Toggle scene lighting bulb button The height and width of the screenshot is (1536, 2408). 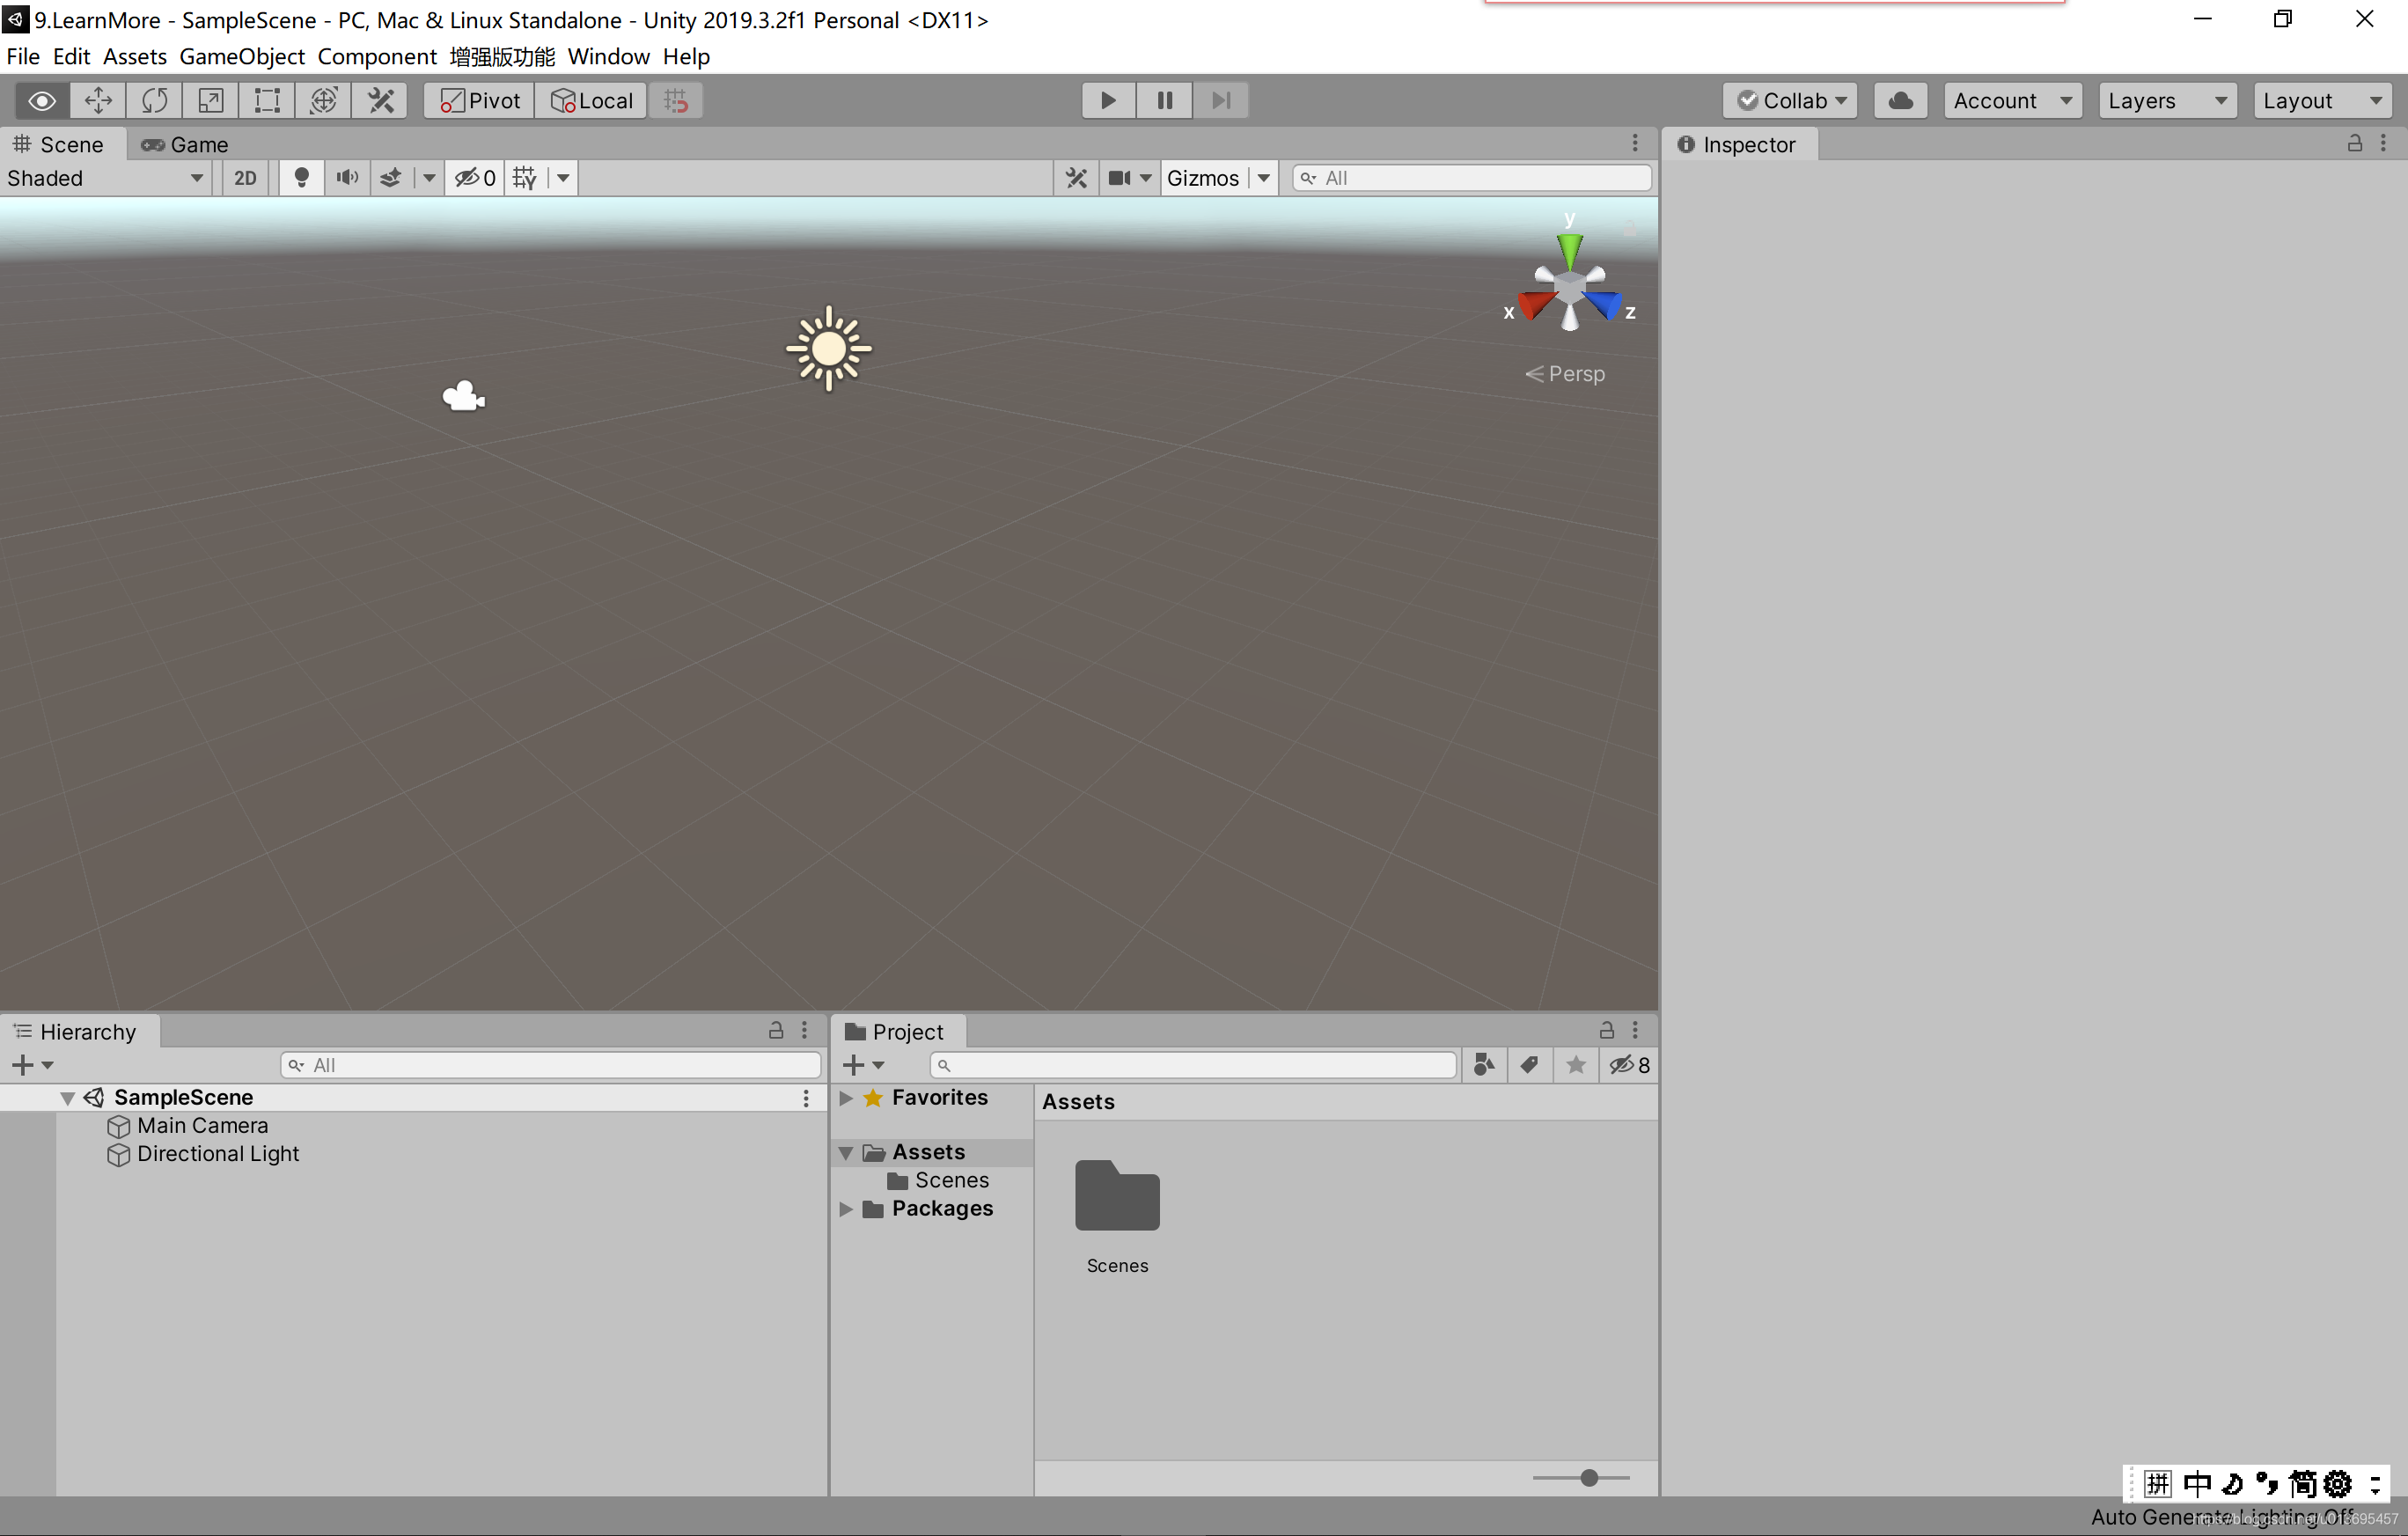300,178
